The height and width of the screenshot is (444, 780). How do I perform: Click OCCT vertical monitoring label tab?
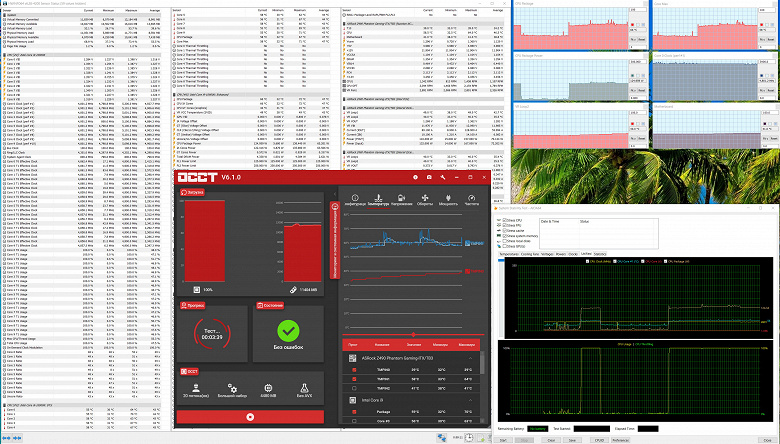tap(335, 240)
